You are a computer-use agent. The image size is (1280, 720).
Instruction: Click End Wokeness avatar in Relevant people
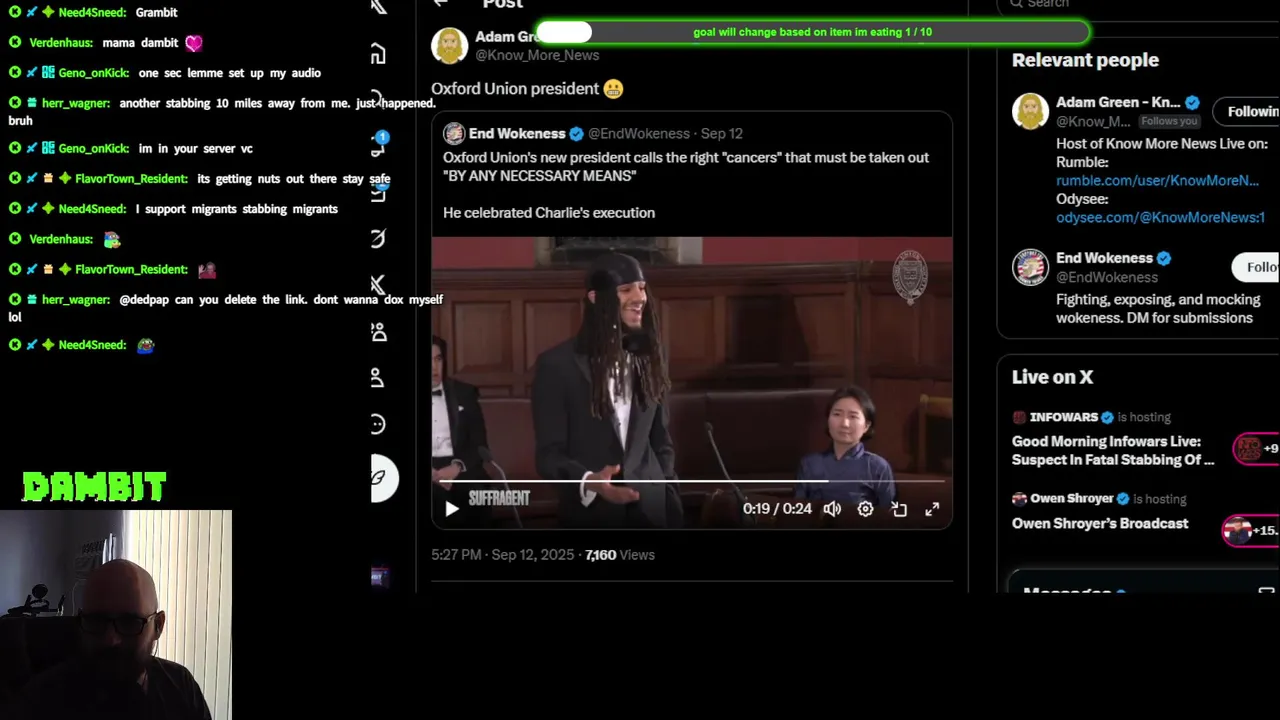[1030, 267]
